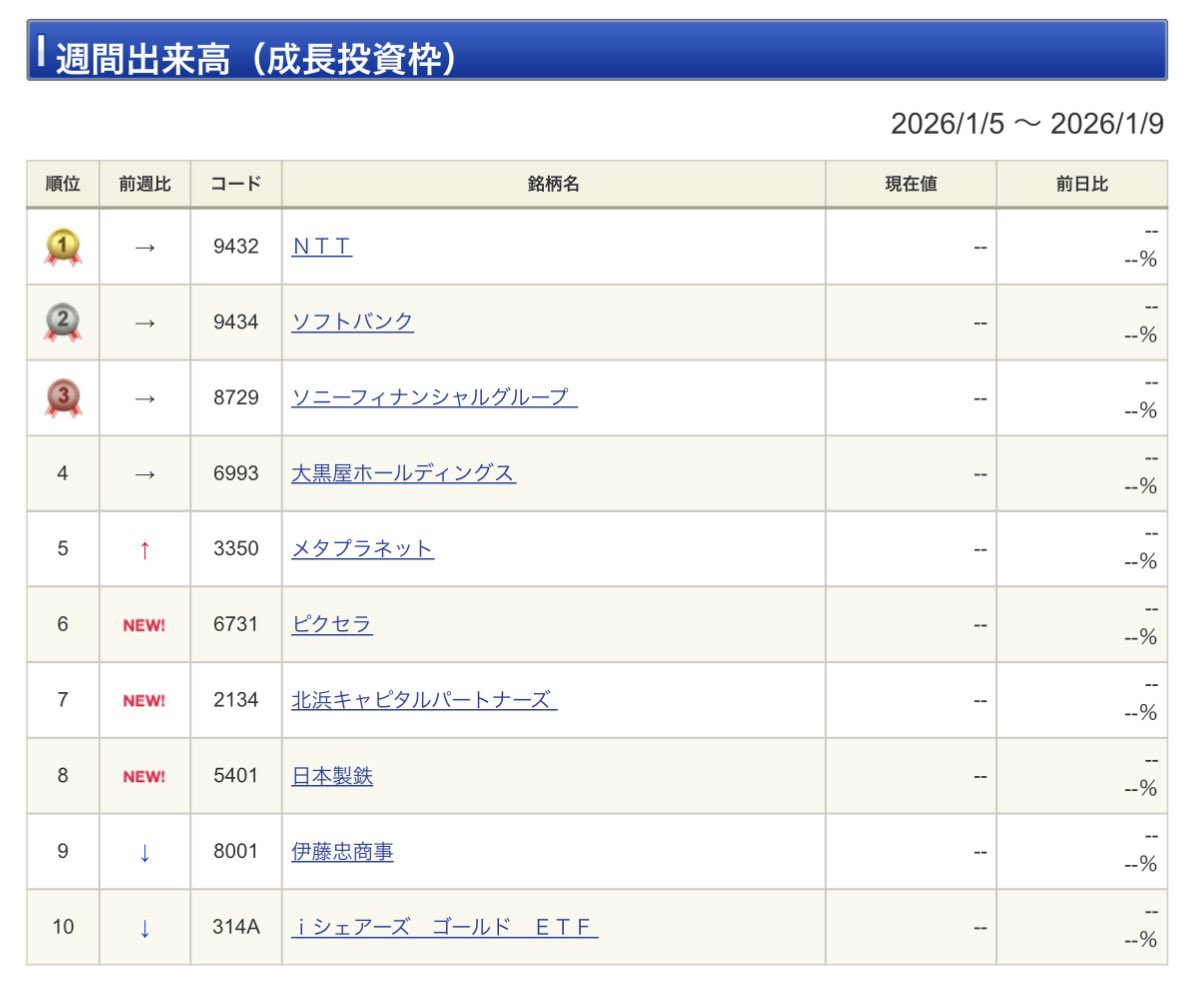The height and width of the screenshot is (999, 1197).
Task: Click the コード column header
Action: 236,184
